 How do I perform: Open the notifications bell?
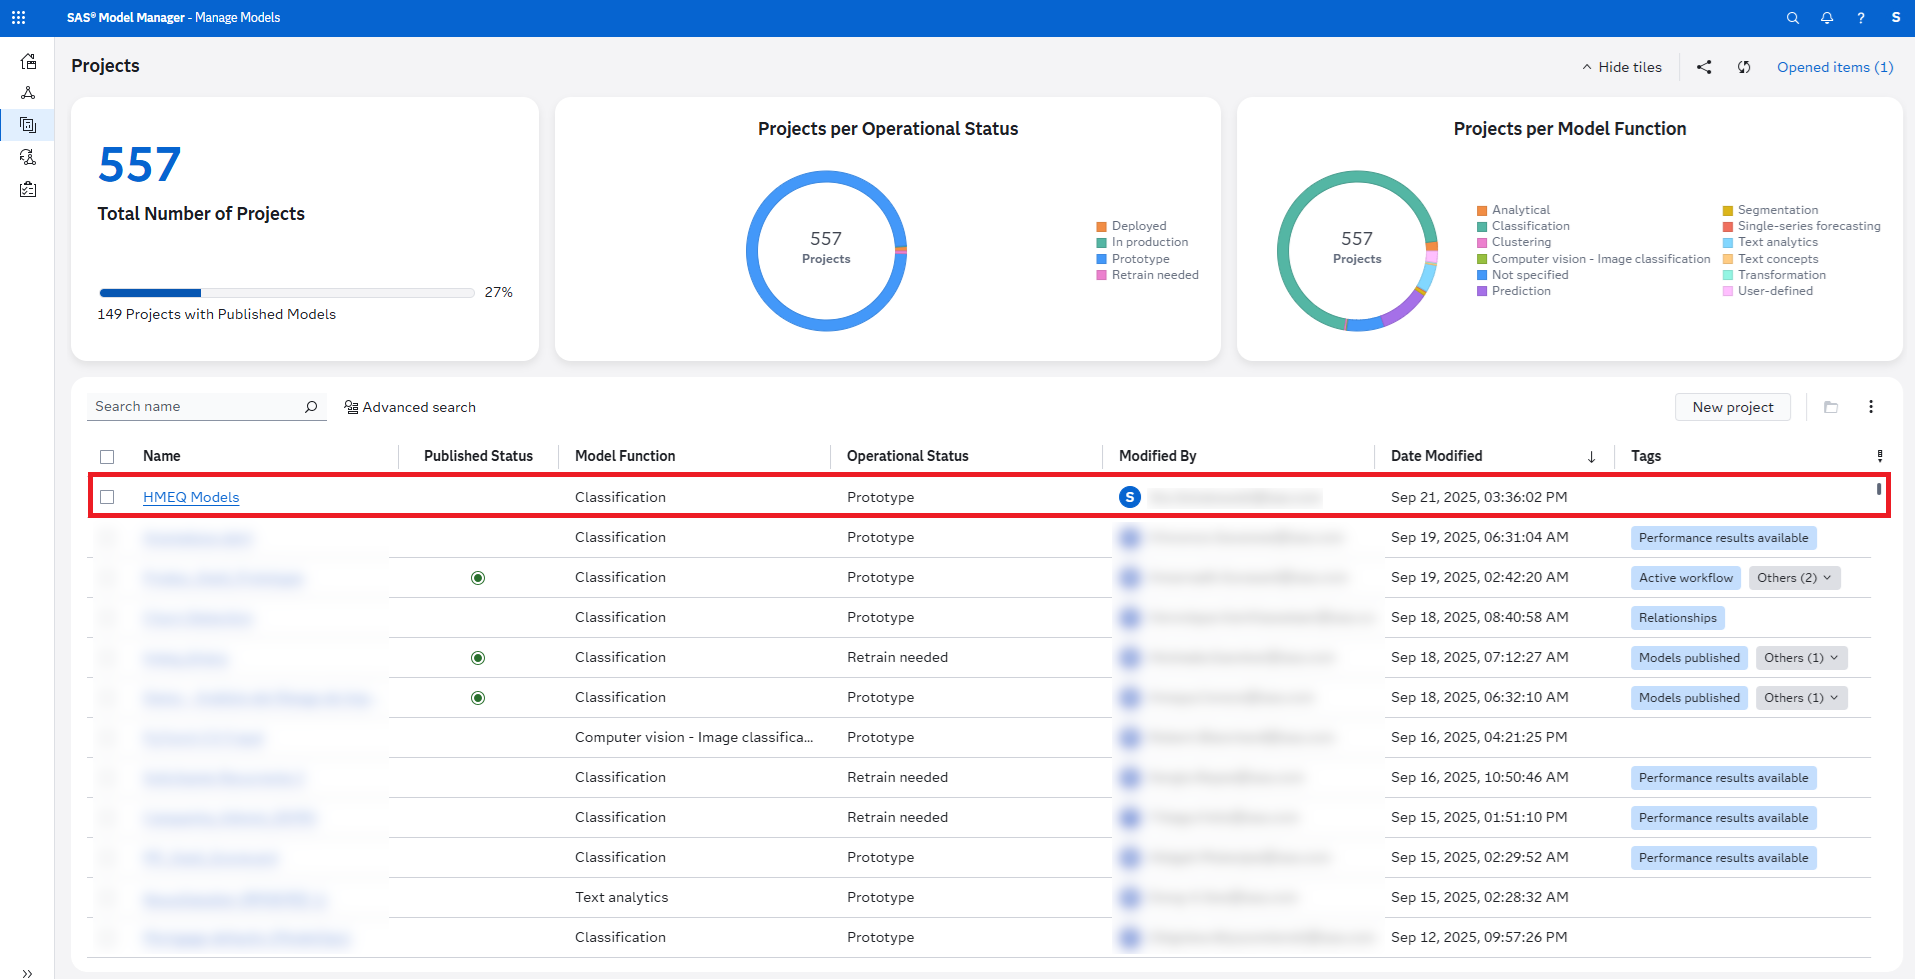click(1827, 18)
